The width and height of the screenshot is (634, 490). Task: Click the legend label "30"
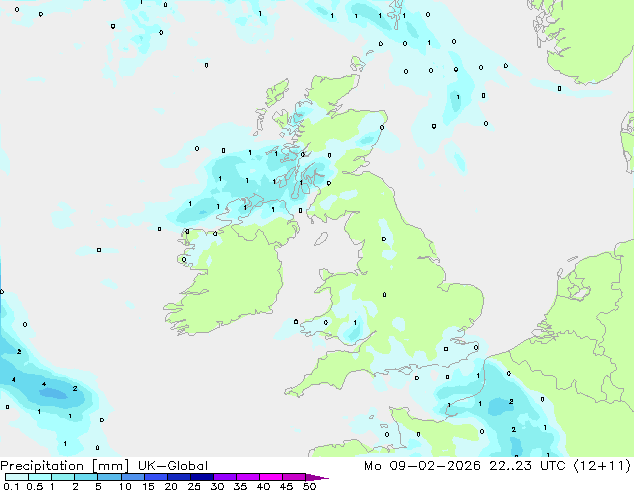coord(217,486)
